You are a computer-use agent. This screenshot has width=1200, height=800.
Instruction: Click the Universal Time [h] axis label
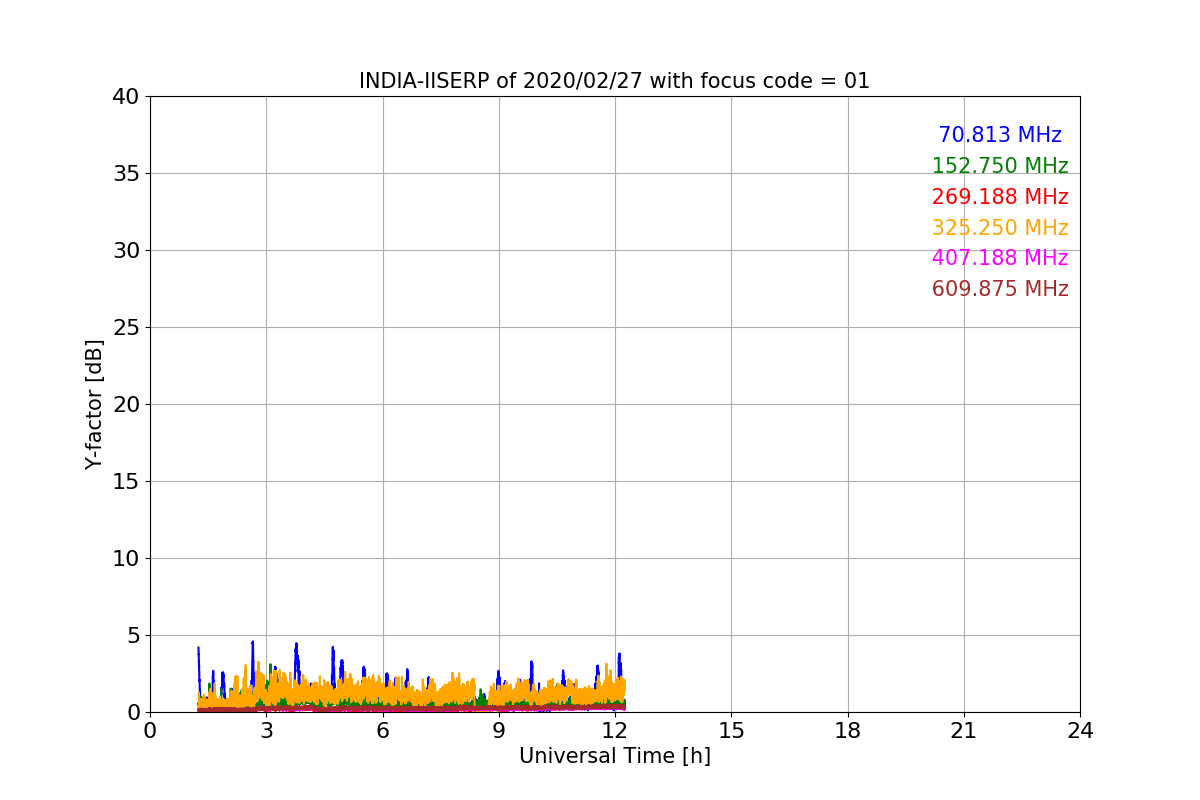pyautogui.click(x=615, y=756)
